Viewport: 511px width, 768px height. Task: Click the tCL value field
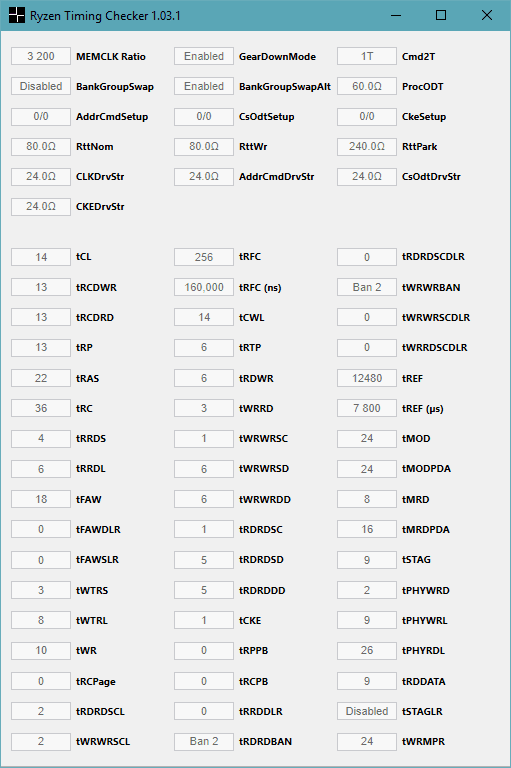tap(41, 257)
